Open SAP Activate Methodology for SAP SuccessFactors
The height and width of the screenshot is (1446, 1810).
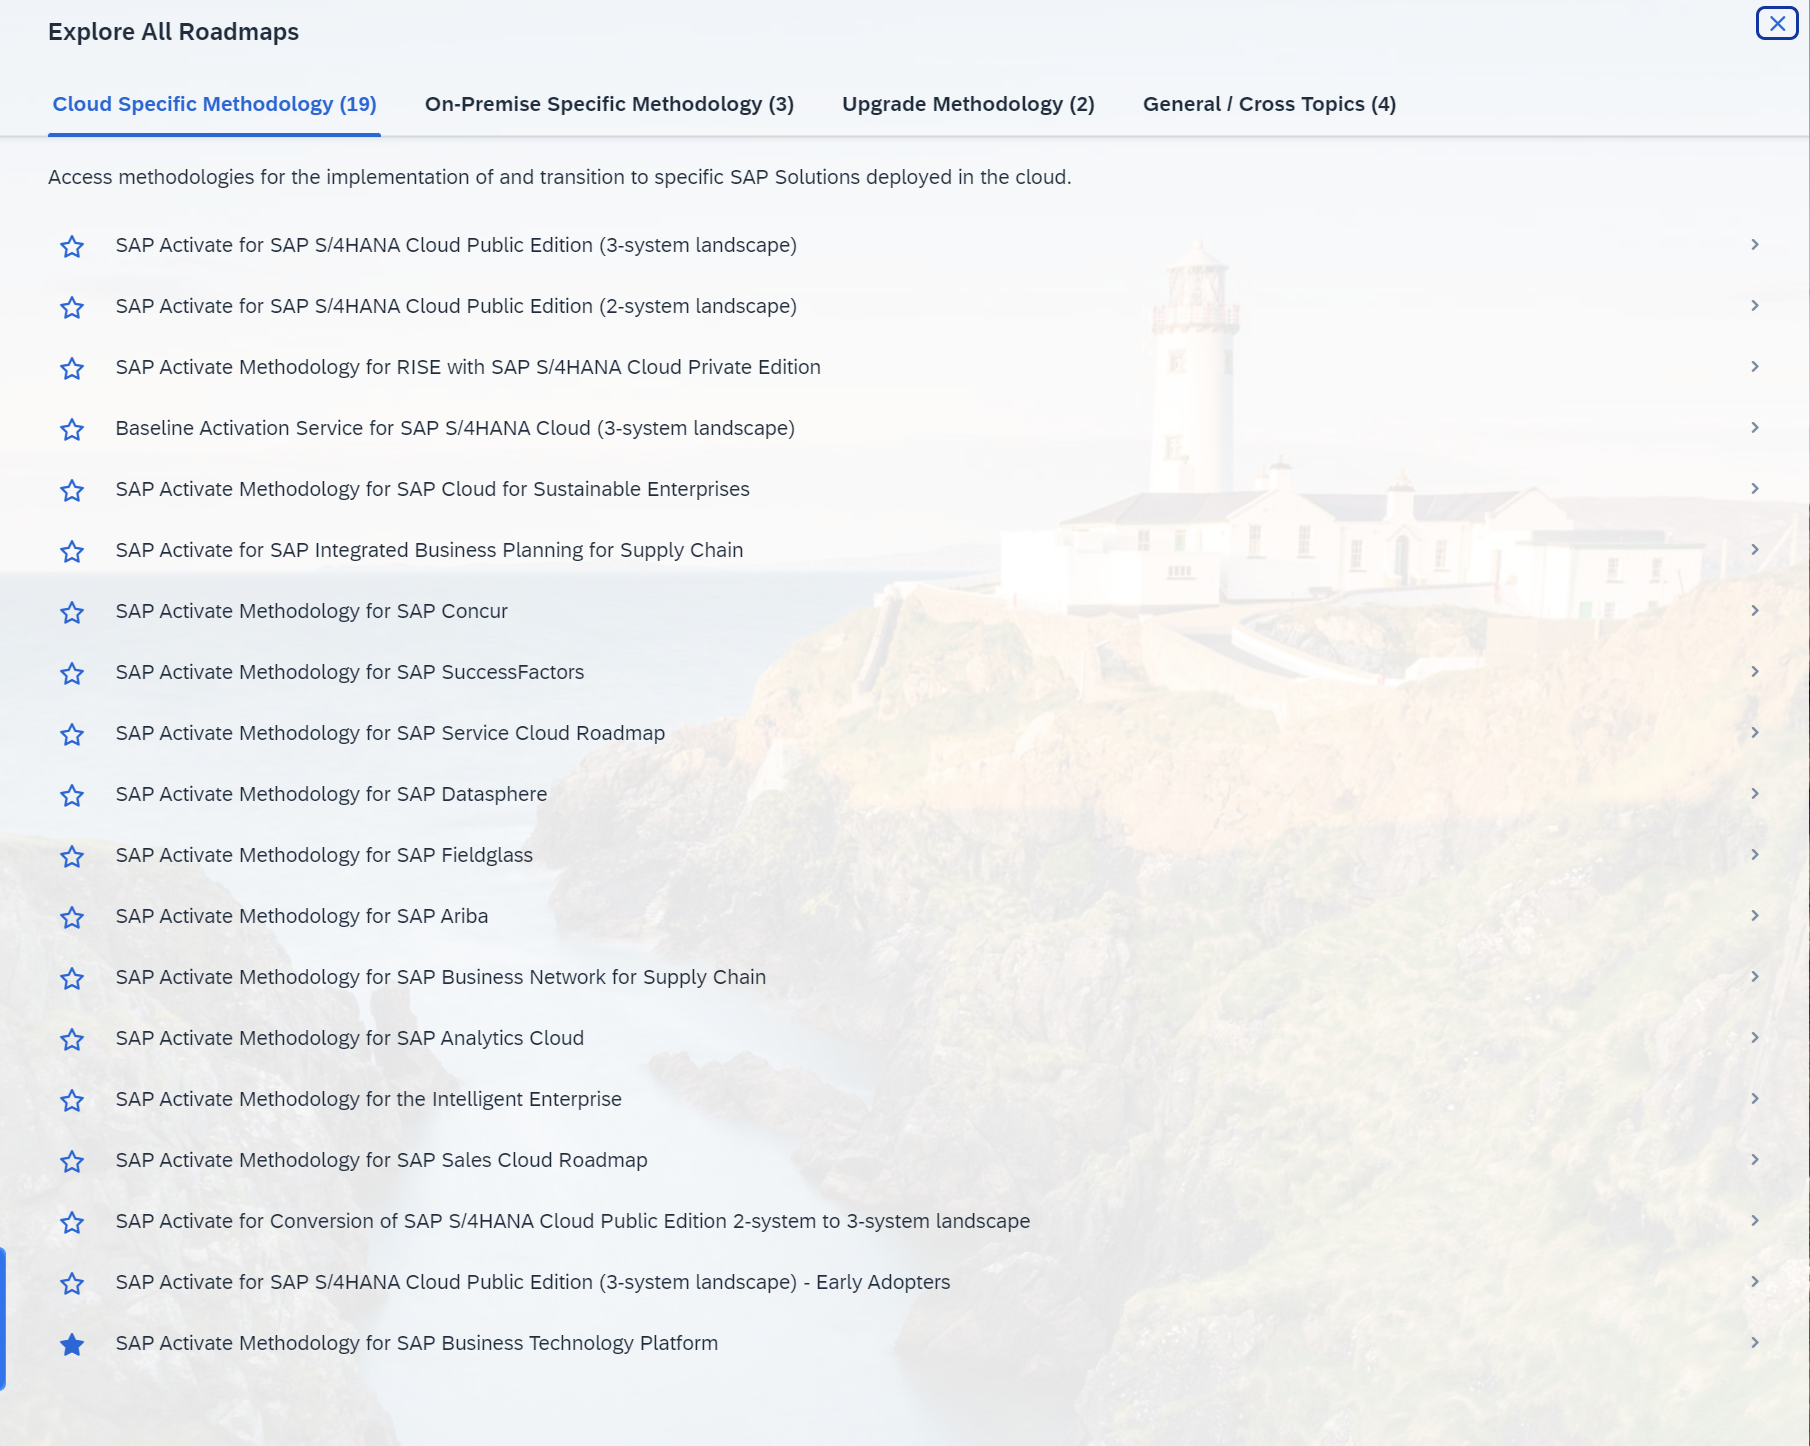(350, 672)
